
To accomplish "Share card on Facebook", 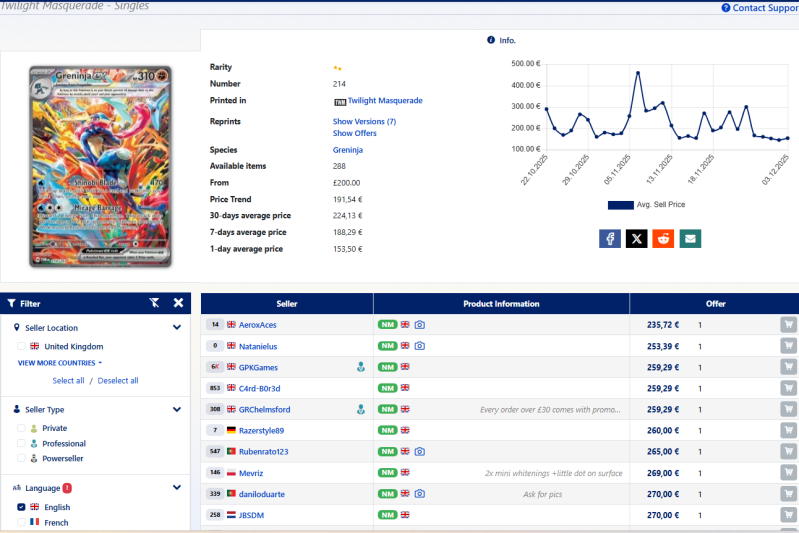I will click(609, 238).
